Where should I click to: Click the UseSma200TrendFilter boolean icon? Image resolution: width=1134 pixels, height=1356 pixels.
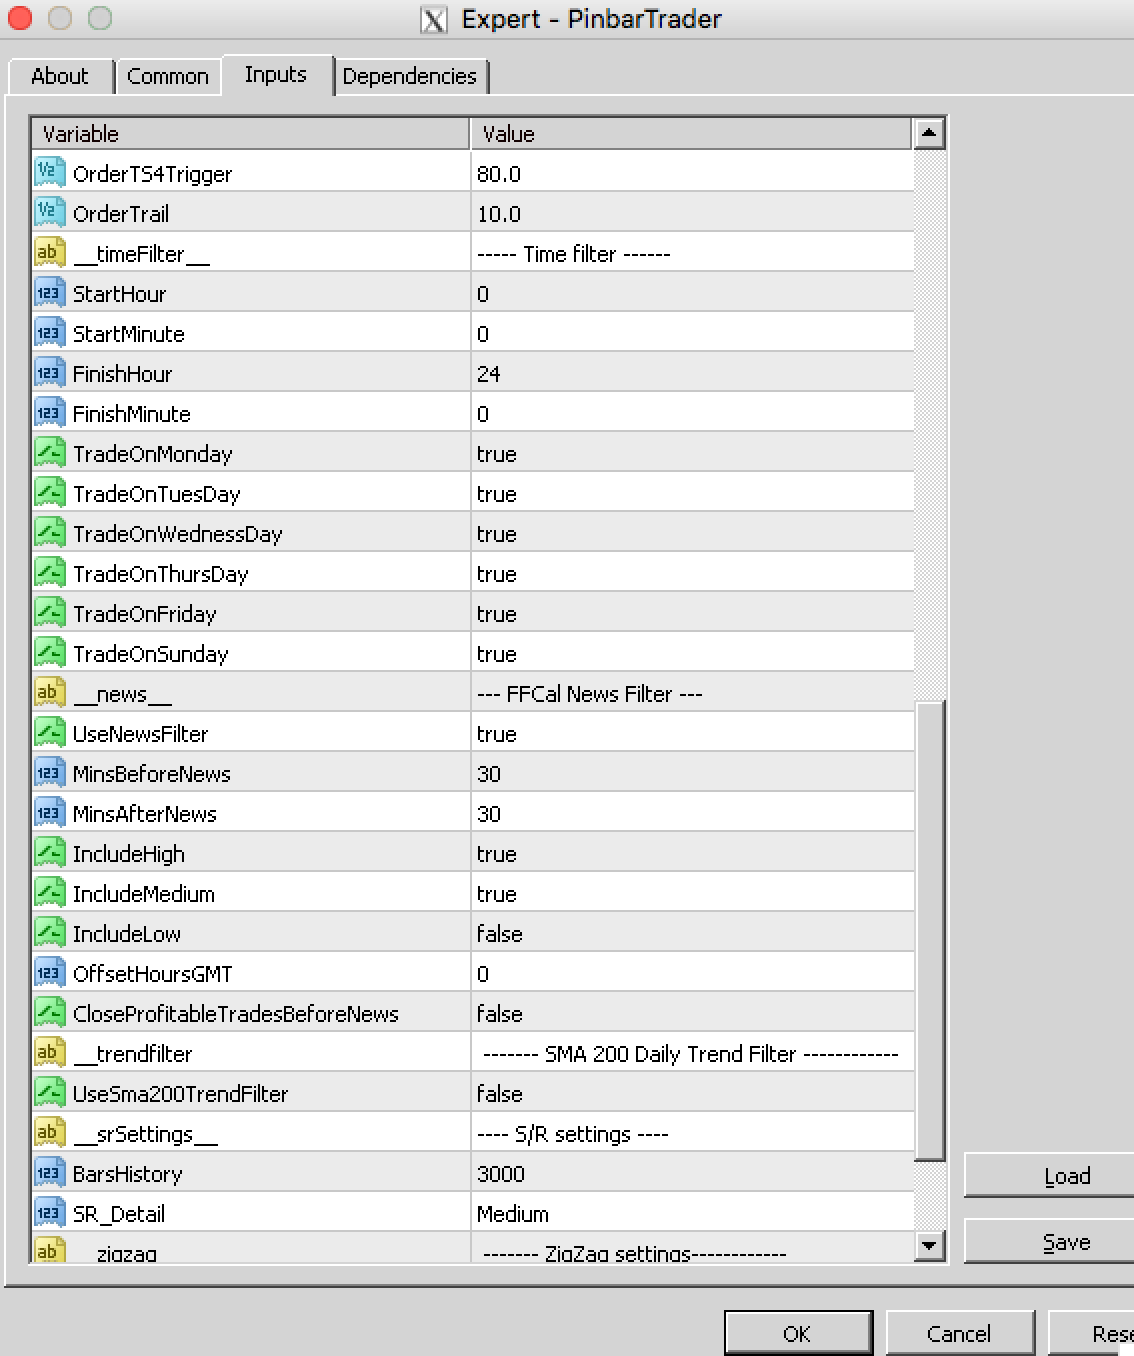tap(49, 1092)
